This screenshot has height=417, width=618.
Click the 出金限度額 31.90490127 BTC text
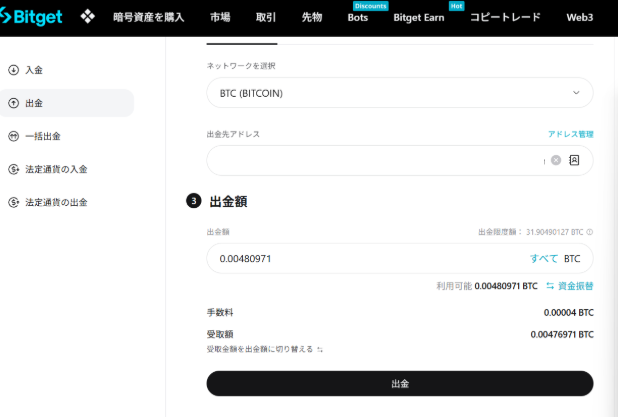pyautogui.click(x=531, y=232)
